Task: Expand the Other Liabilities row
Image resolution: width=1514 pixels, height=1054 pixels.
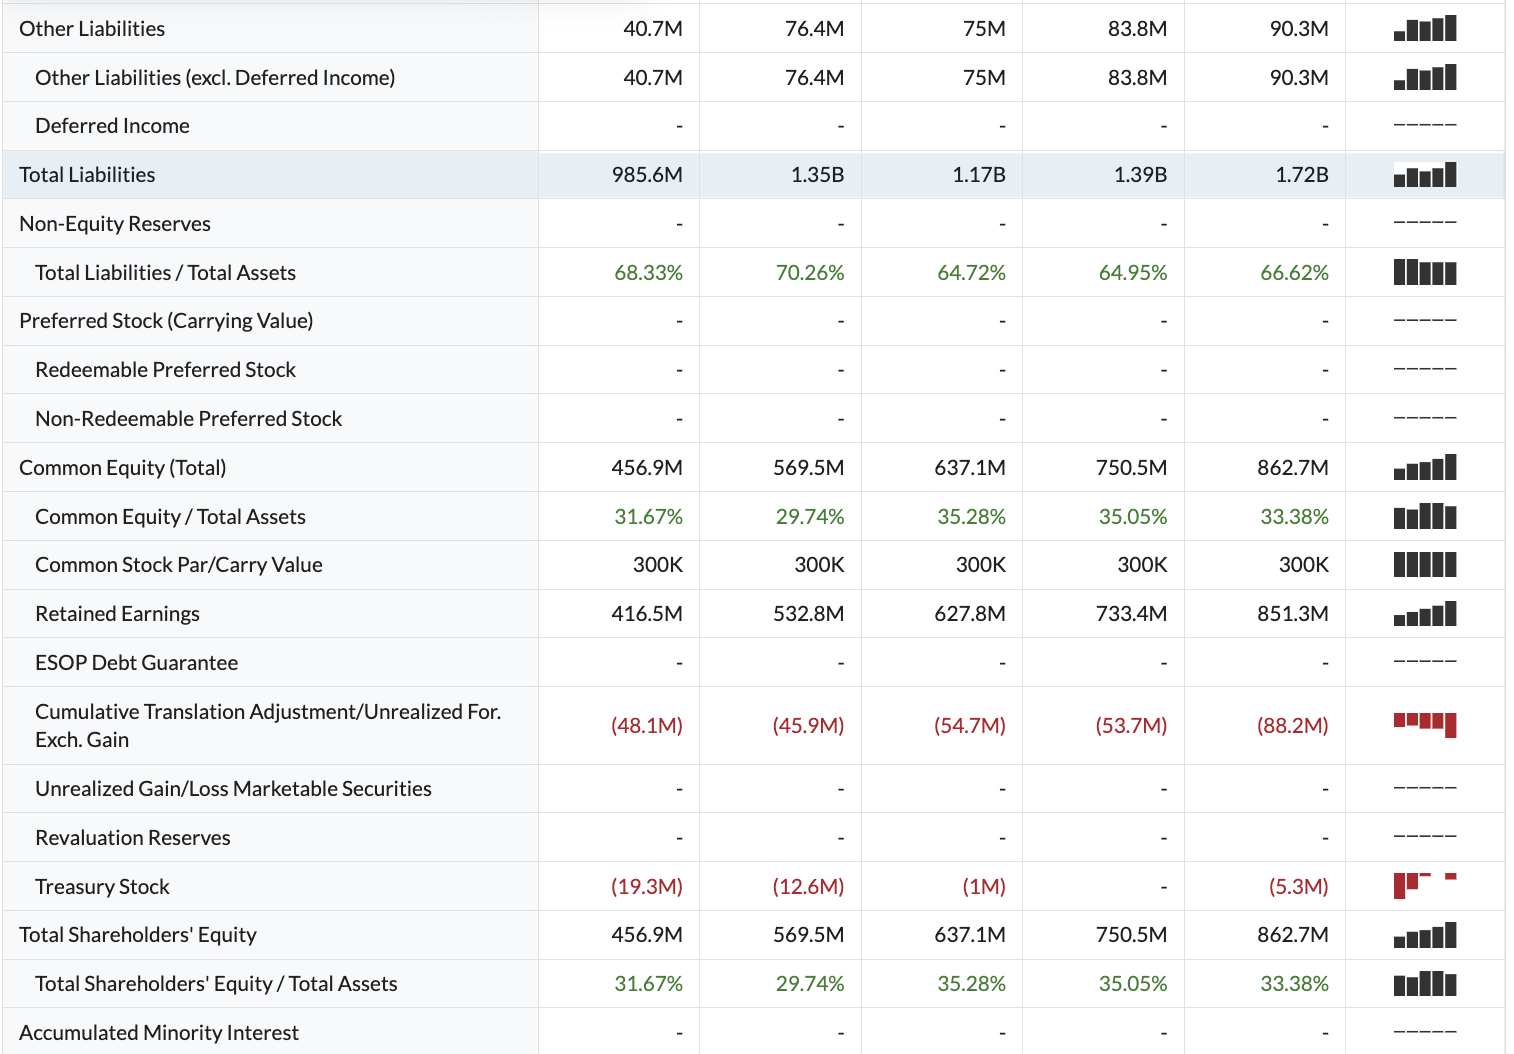Action: [x=90, y=28]
